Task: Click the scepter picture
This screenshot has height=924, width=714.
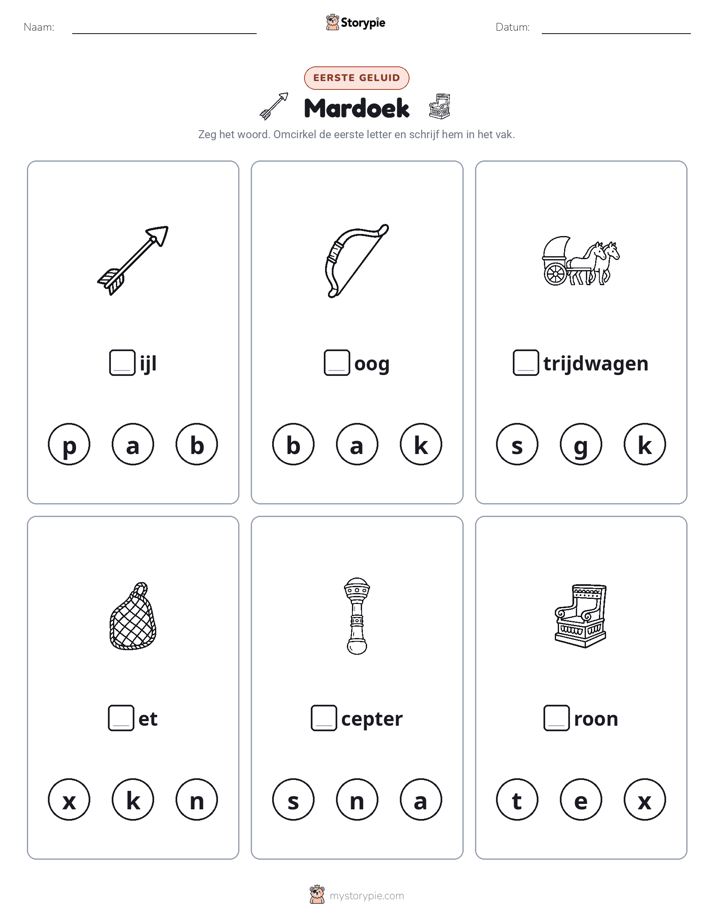Action: click(357, 616)
